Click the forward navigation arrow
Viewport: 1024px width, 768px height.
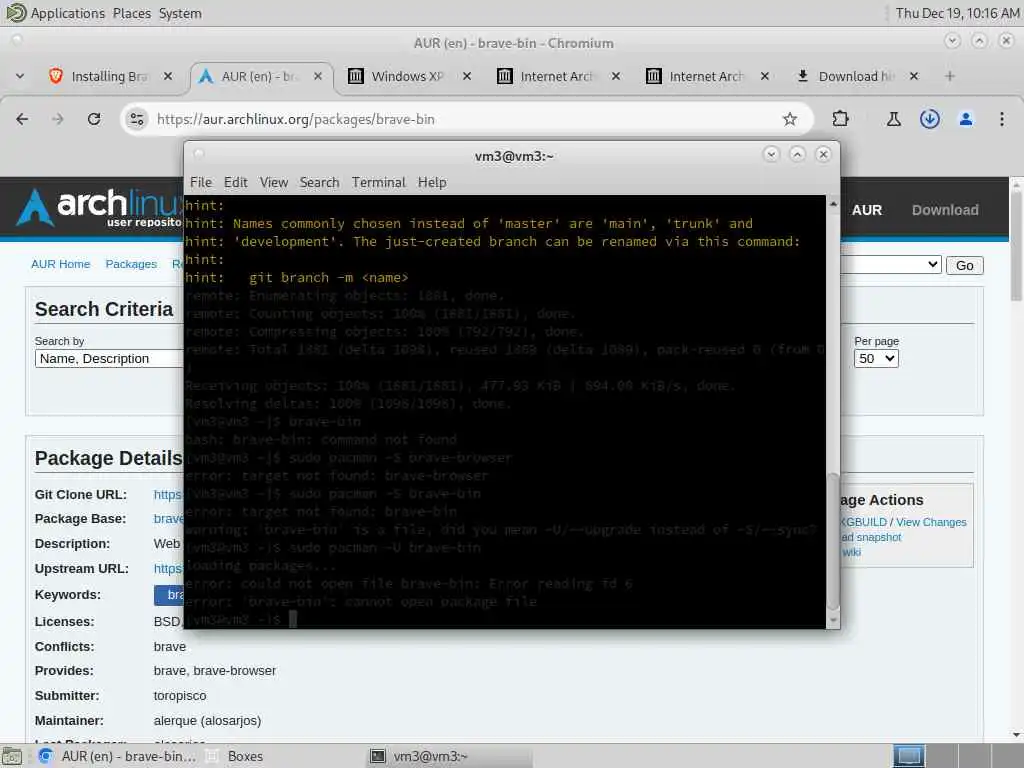tap(58, 119)
